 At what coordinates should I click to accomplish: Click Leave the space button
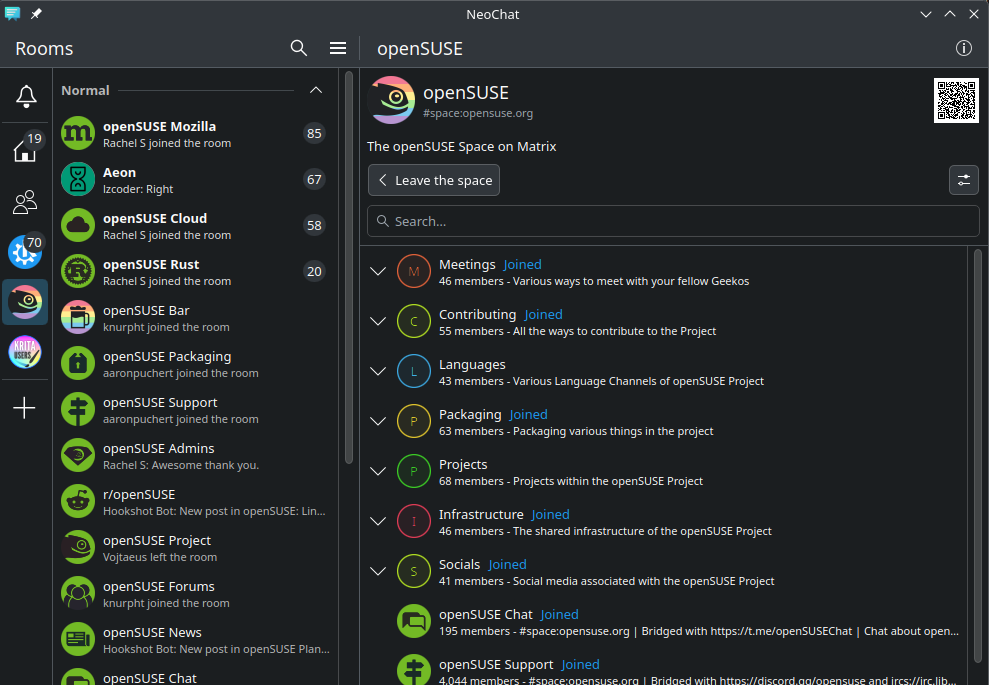pyautogui.click(x=433, y=180)
